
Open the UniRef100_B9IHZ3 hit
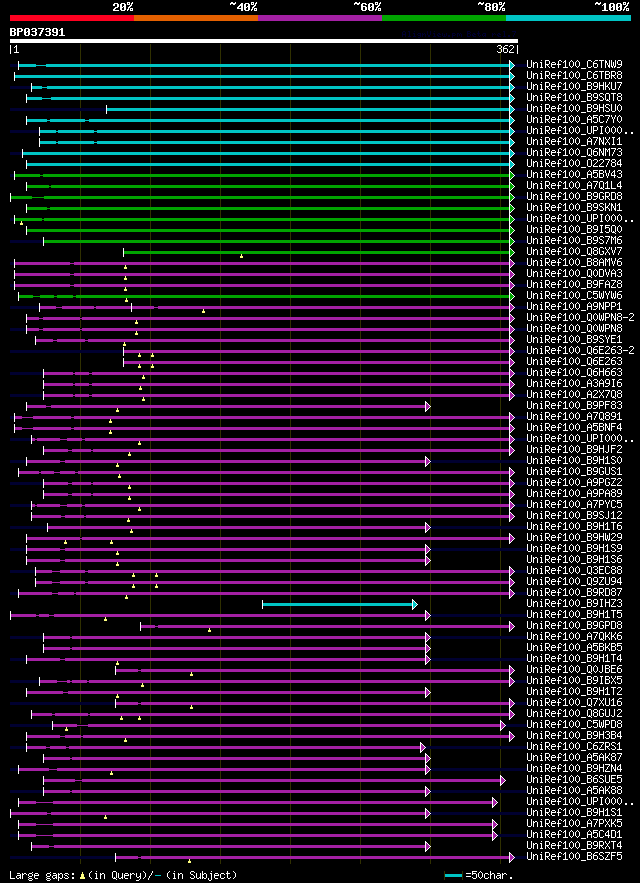click(574, 603)
